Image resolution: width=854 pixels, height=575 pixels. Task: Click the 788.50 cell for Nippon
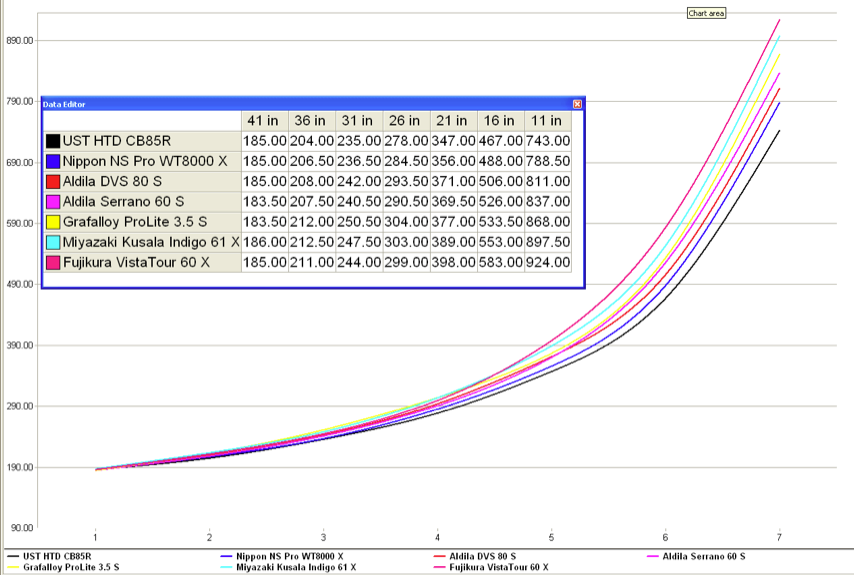(548, 162)
